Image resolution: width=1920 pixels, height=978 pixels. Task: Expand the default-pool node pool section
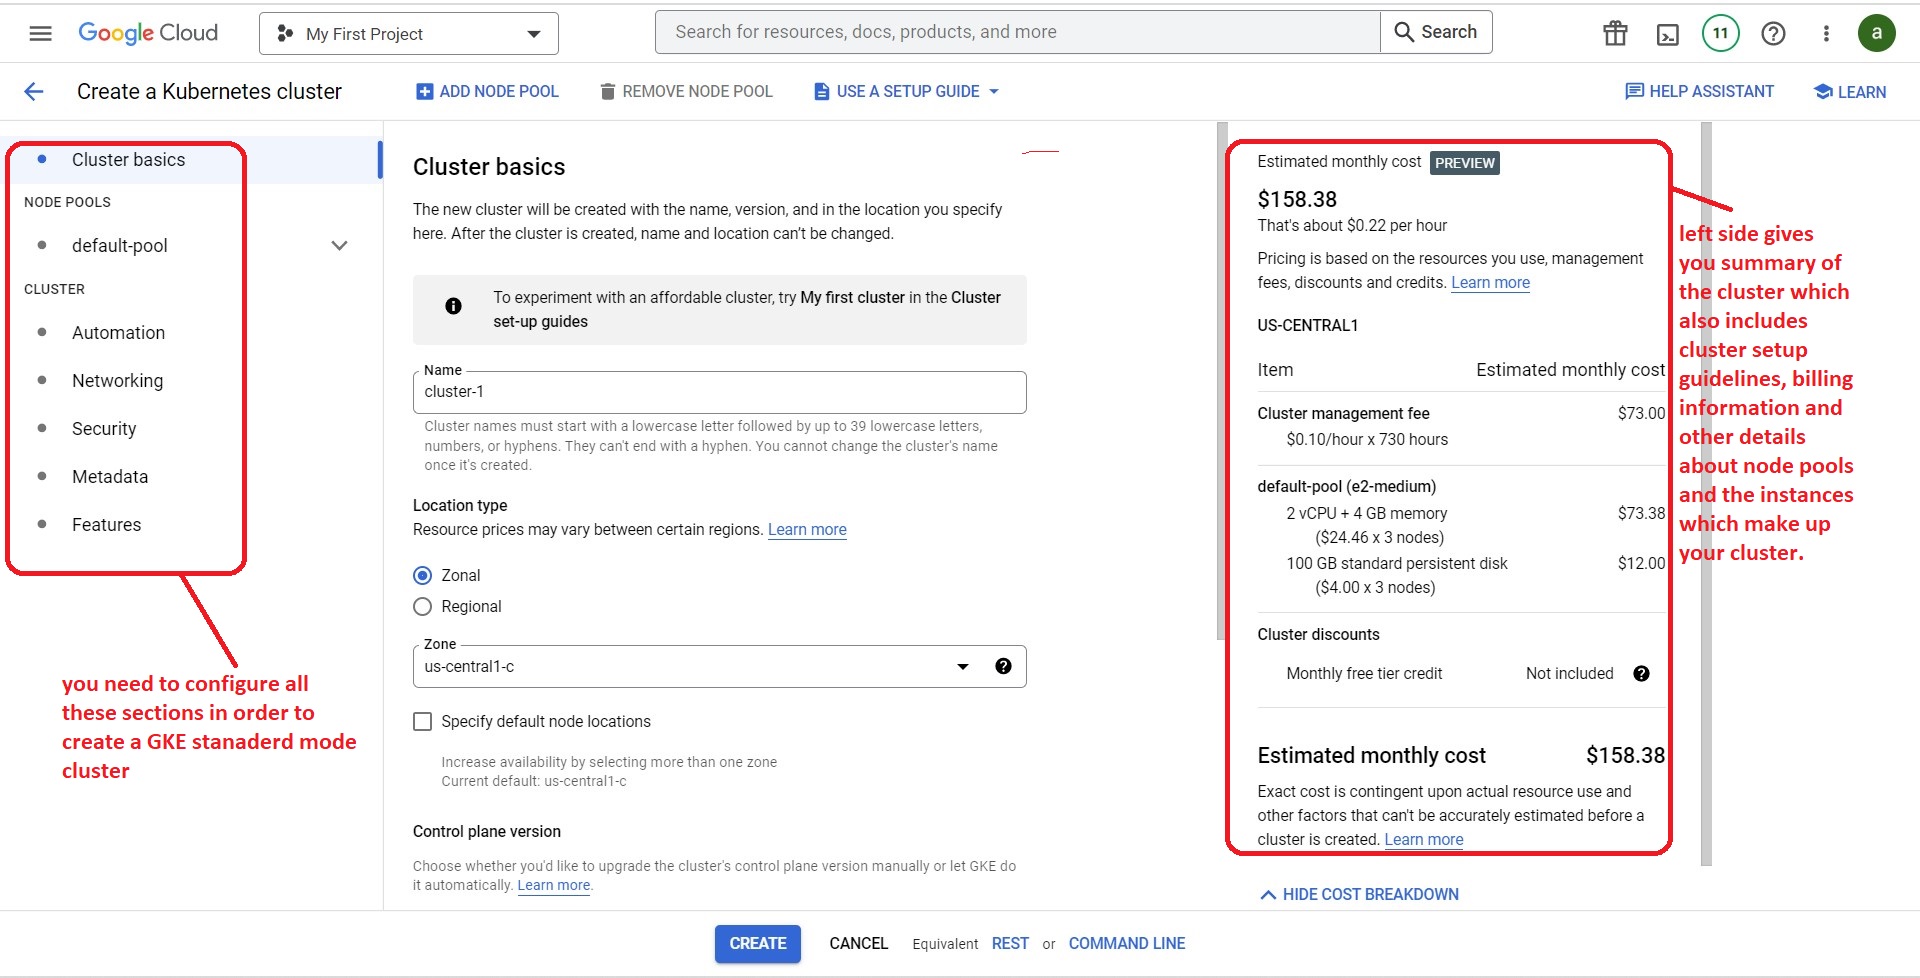339,245
